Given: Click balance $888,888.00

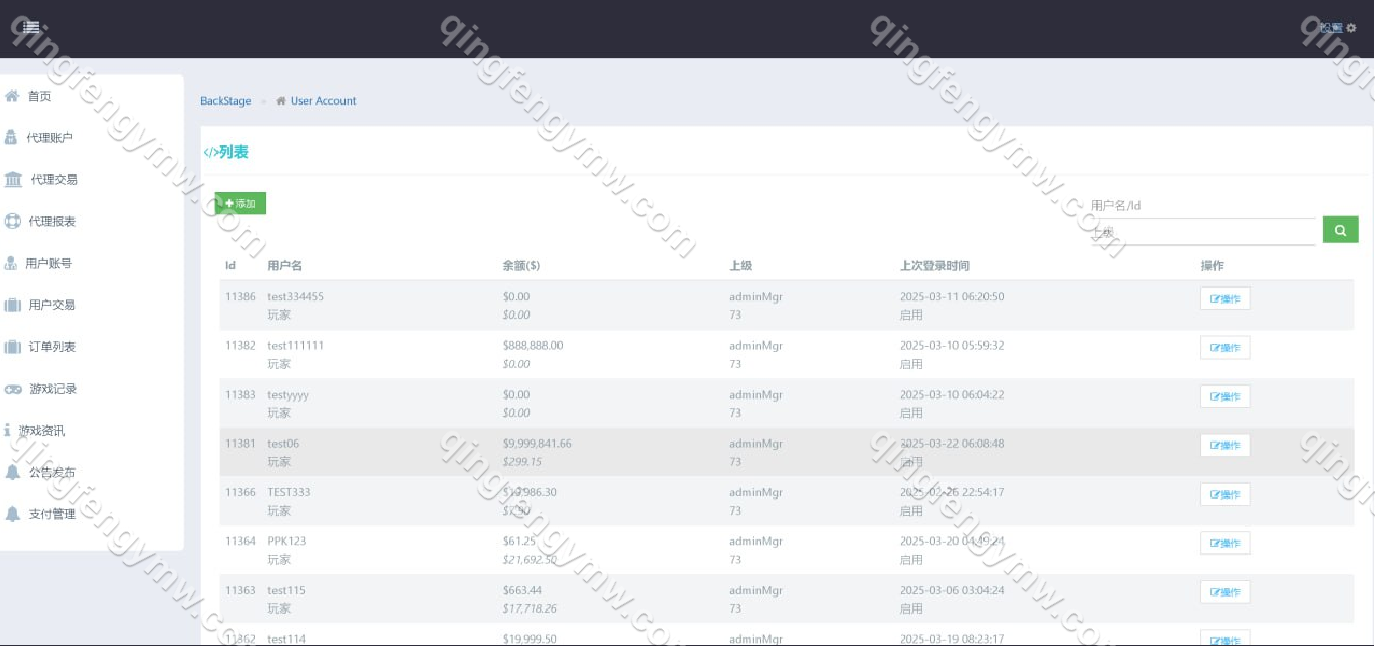Looking at the screenshot, I should [533, 346].
